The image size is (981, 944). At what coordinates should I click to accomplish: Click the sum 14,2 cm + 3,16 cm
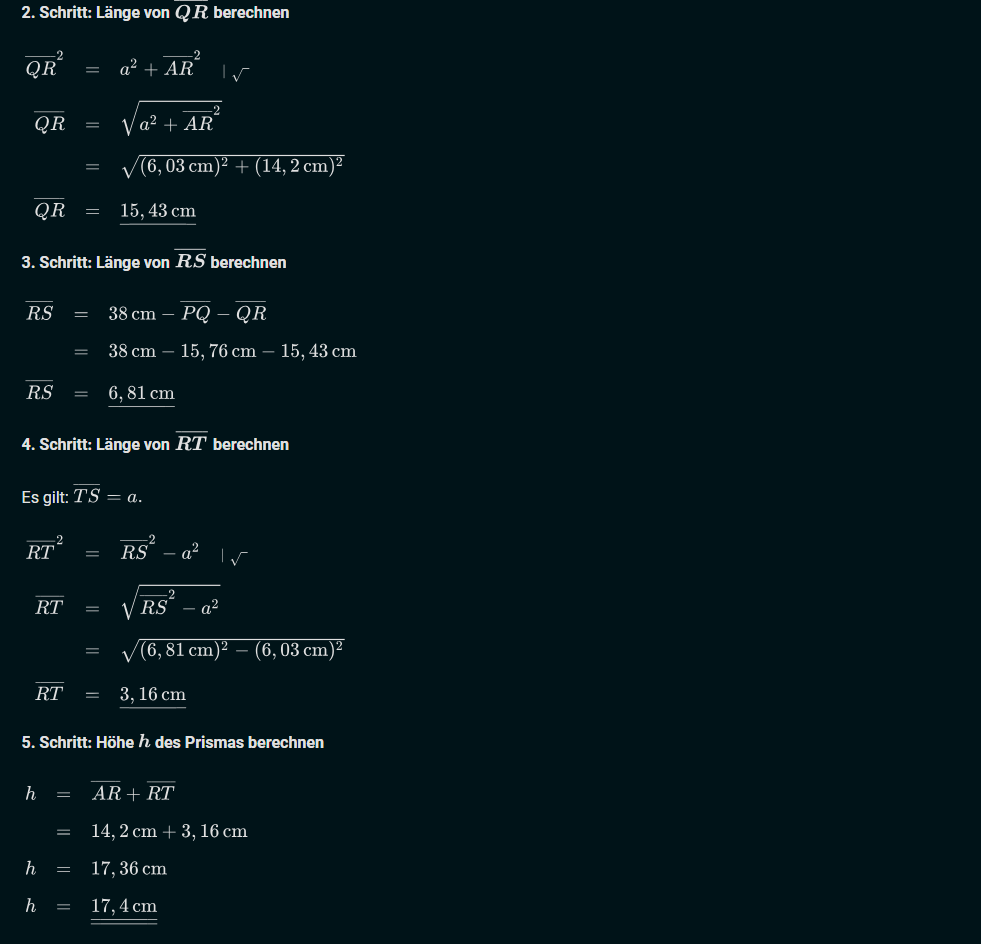coord(169,831)
